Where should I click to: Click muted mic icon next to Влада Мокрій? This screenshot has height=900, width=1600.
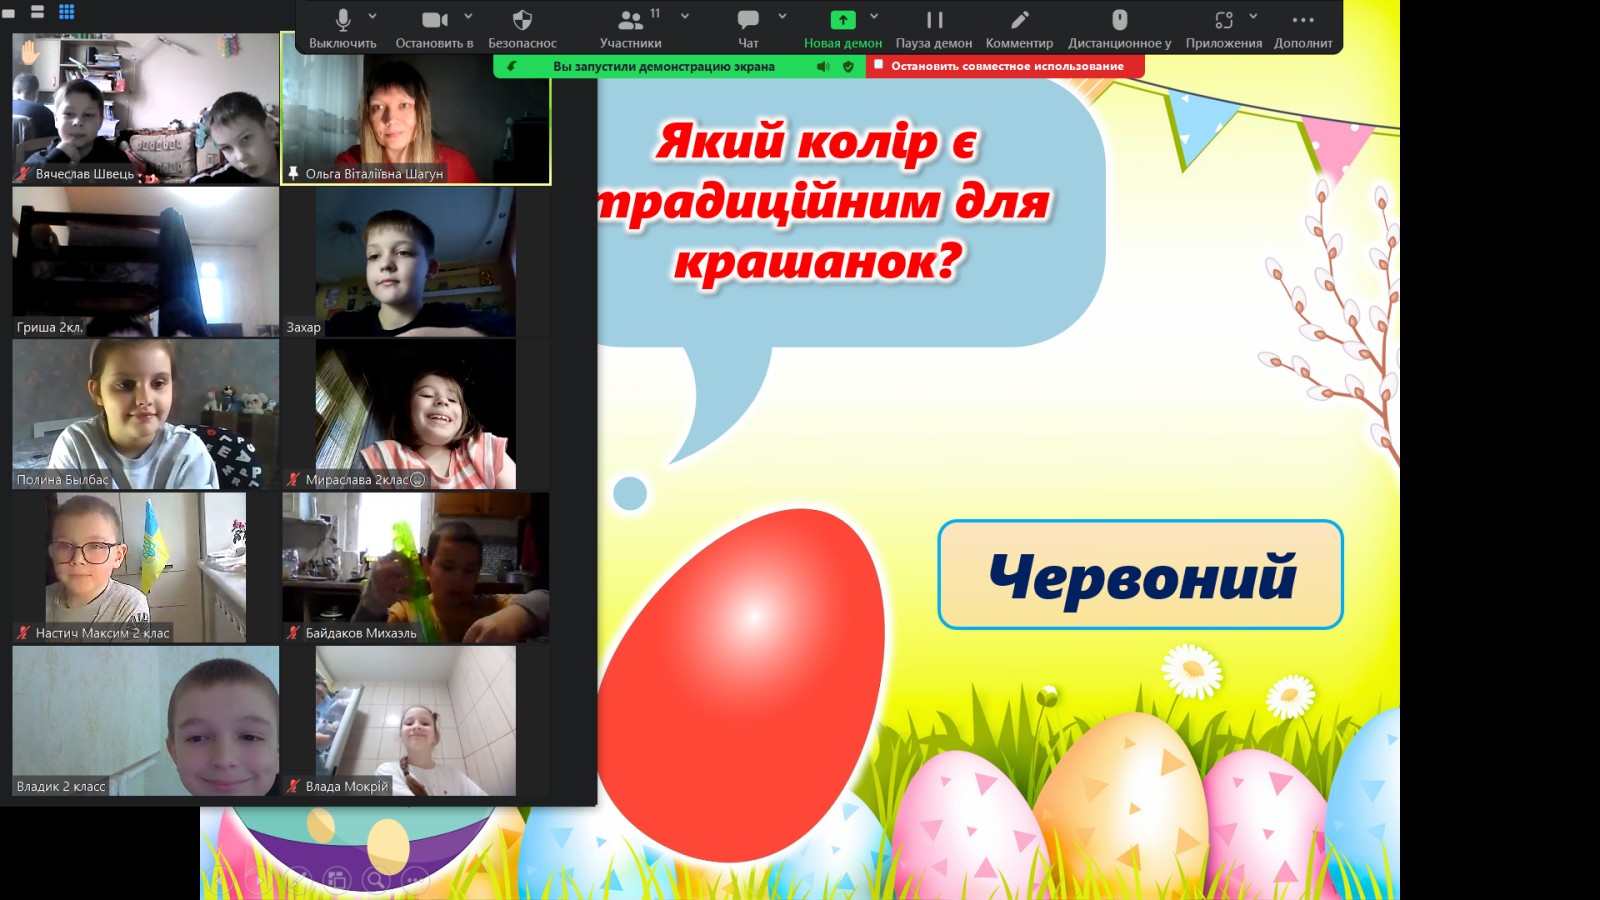[293, 786]
